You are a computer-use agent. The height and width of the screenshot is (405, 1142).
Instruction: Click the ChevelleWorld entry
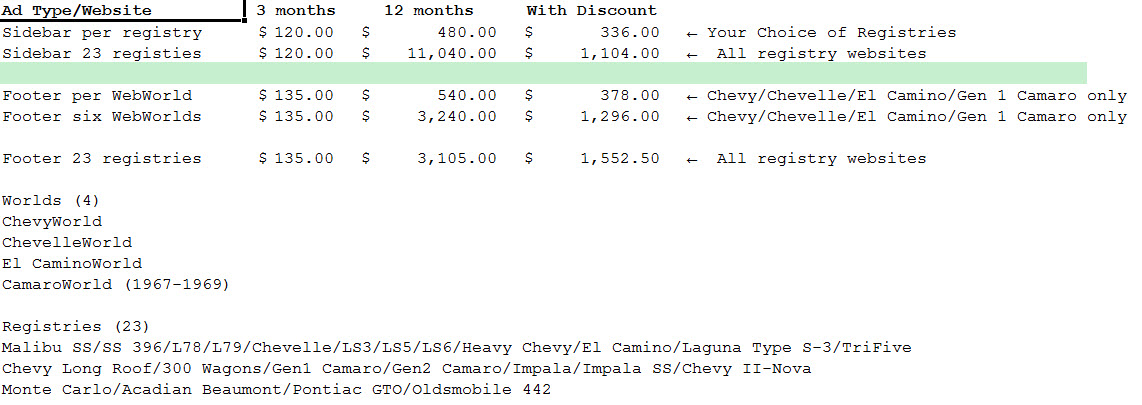click(67, 243)
